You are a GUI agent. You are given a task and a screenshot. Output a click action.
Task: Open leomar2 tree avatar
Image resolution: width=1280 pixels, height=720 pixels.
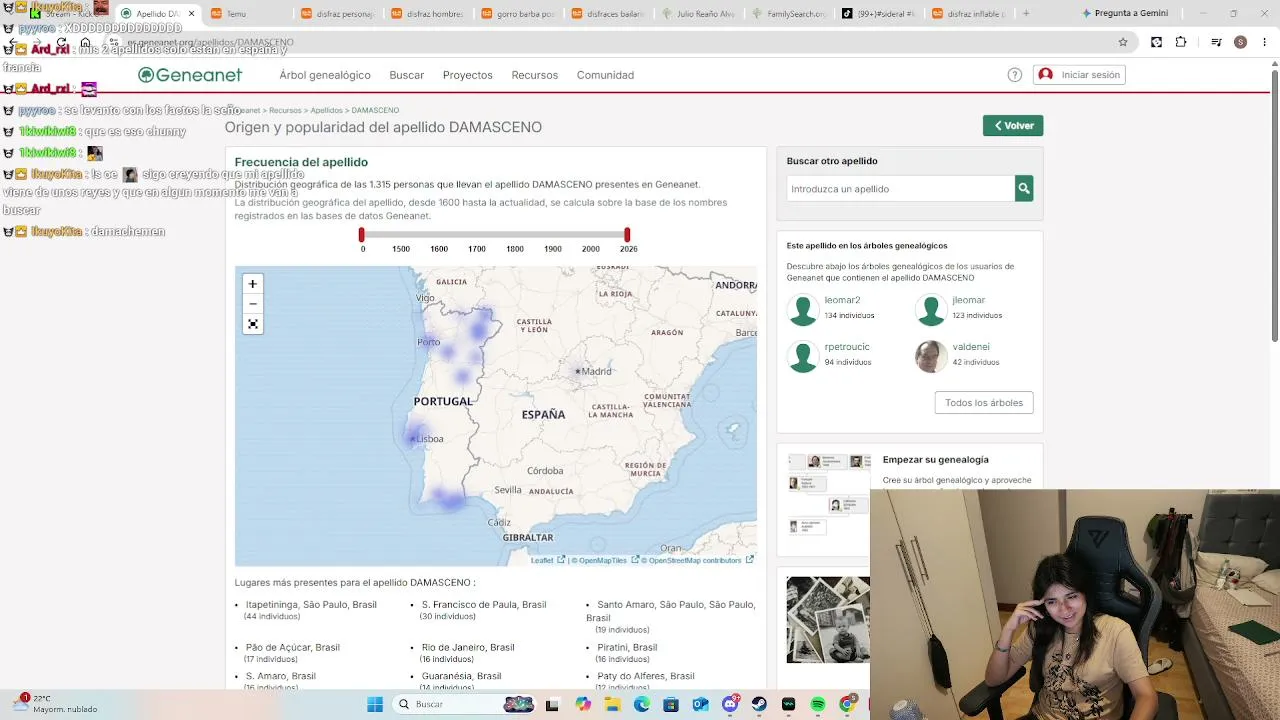(803, 309)
